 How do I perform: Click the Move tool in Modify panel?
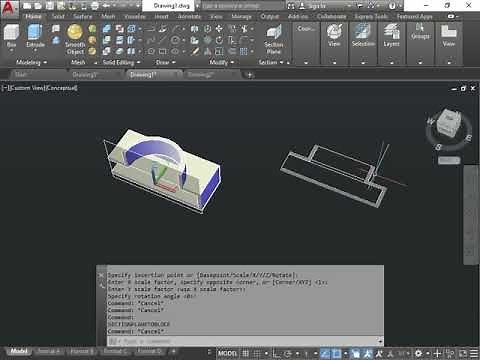(x=219, y=29)
